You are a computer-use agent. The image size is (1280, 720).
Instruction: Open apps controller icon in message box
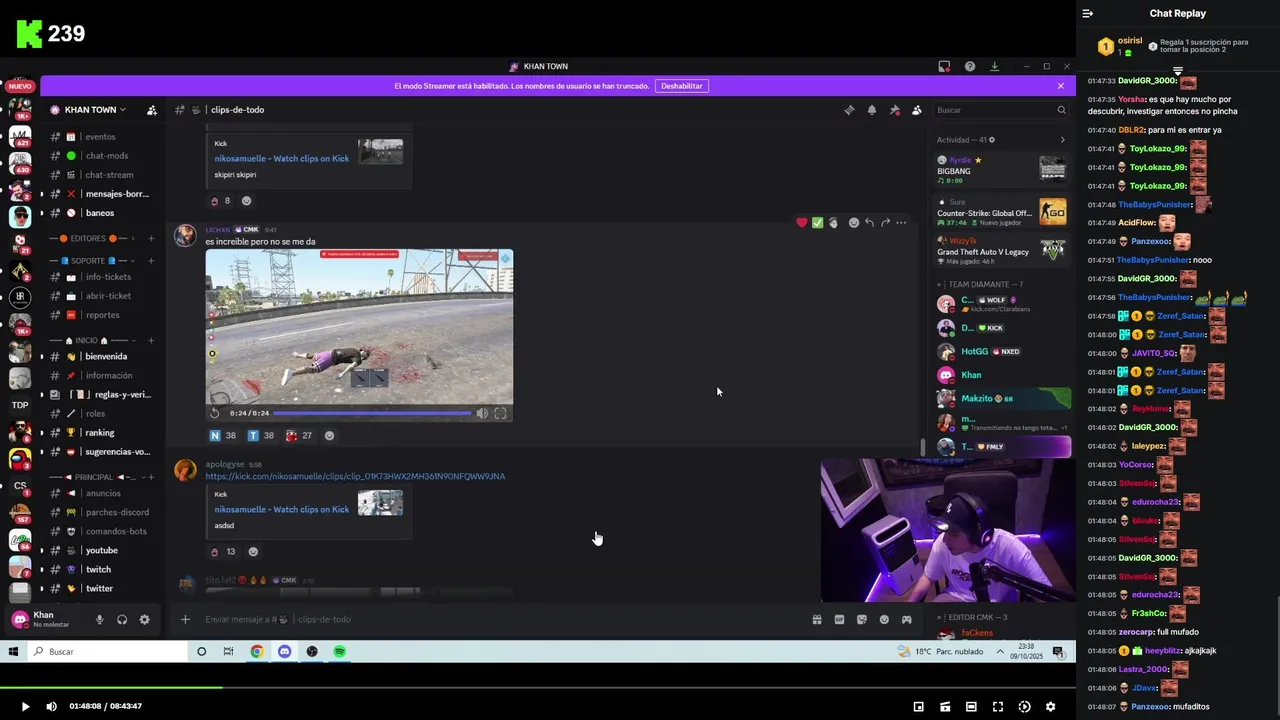pyautogui.click(x=907, y=620)
